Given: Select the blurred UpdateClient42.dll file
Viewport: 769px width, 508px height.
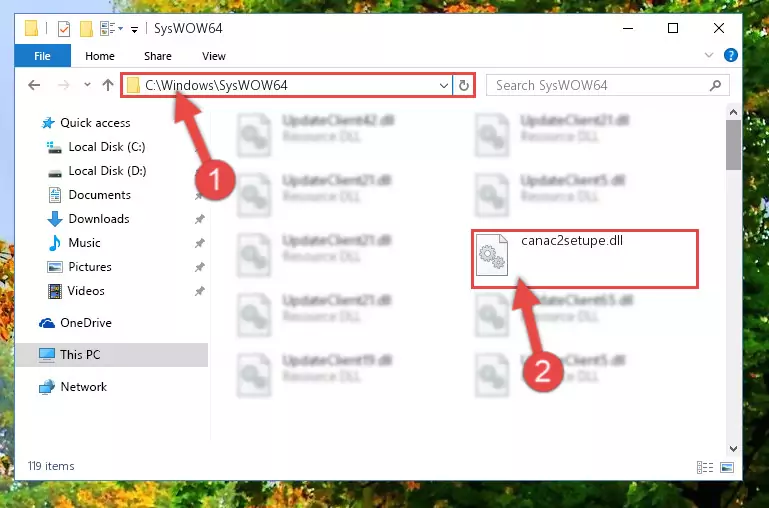Looking at the screenshot, I should coord(316,135).
